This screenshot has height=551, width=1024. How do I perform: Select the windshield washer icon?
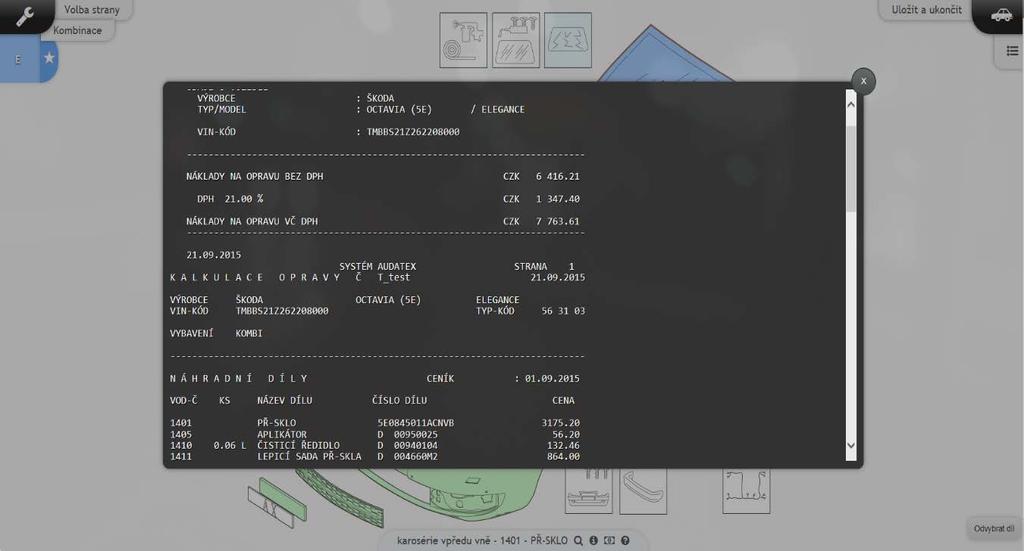click(515, 40)
